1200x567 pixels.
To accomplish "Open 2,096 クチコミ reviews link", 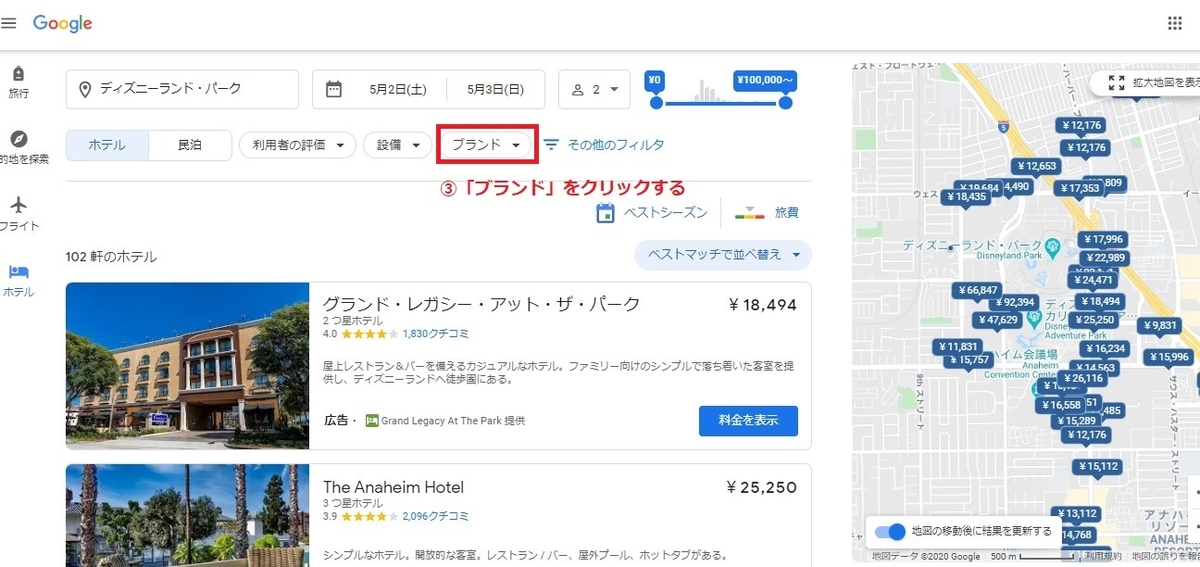I will point(435,517).
